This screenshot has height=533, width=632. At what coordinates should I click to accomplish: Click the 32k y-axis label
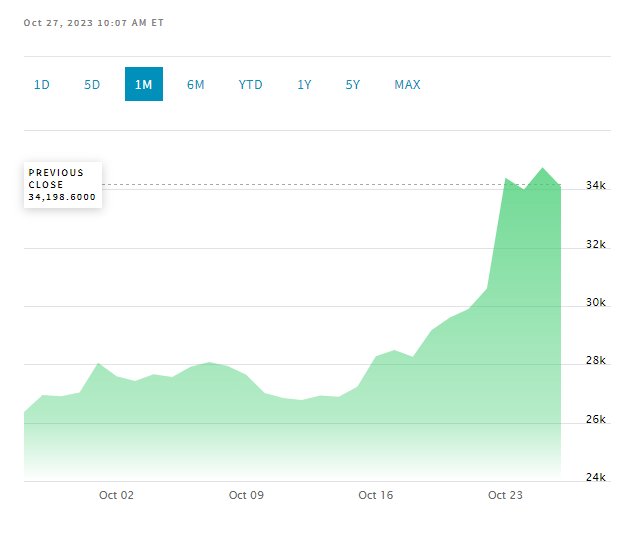pyautogui.click(x=596, y=244)
